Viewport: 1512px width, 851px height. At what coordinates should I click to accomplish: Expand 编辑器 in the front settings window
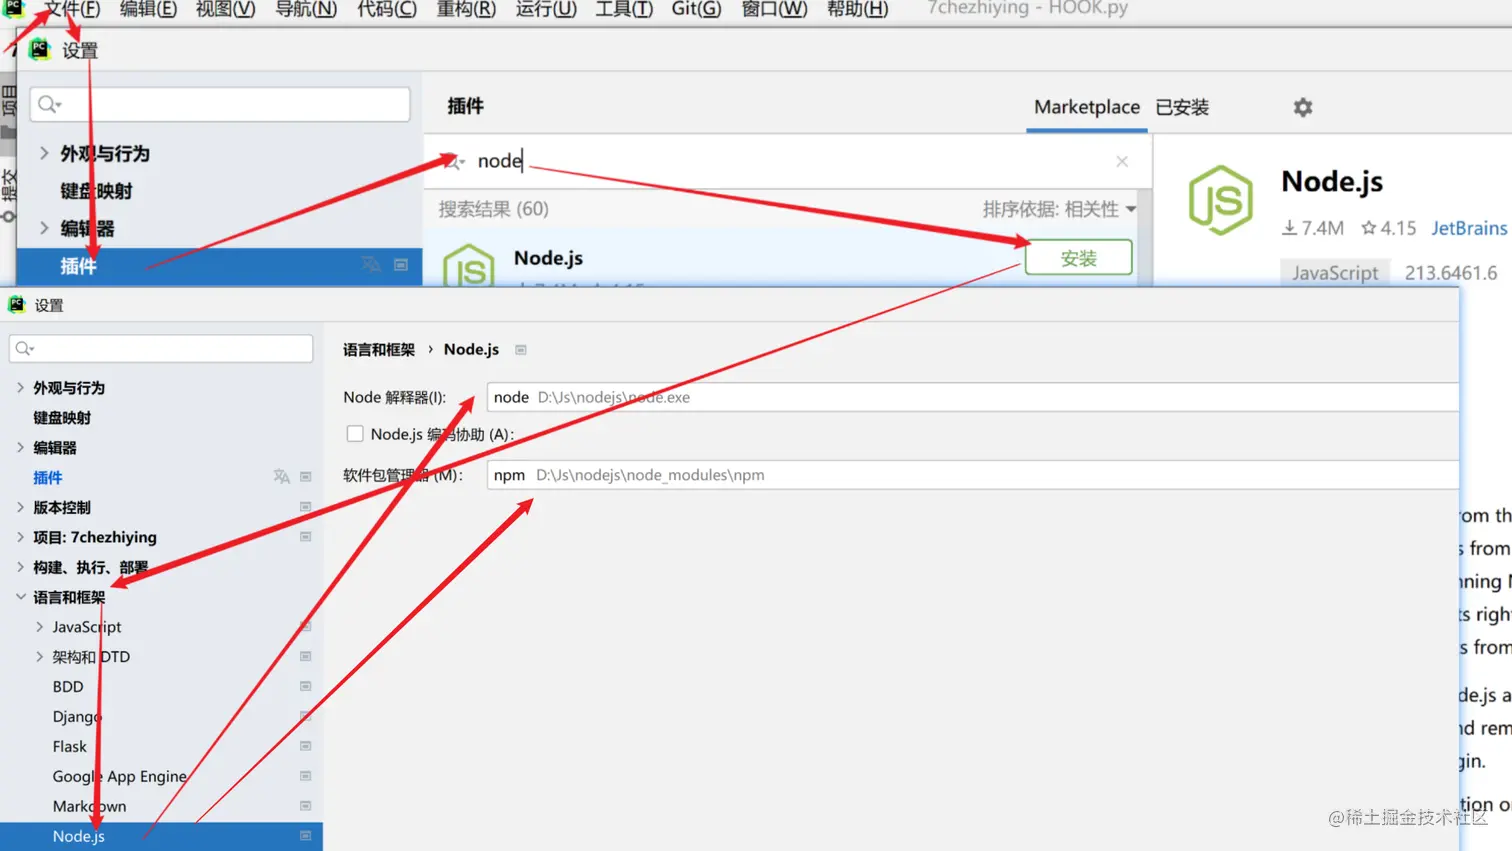(20, 447)
